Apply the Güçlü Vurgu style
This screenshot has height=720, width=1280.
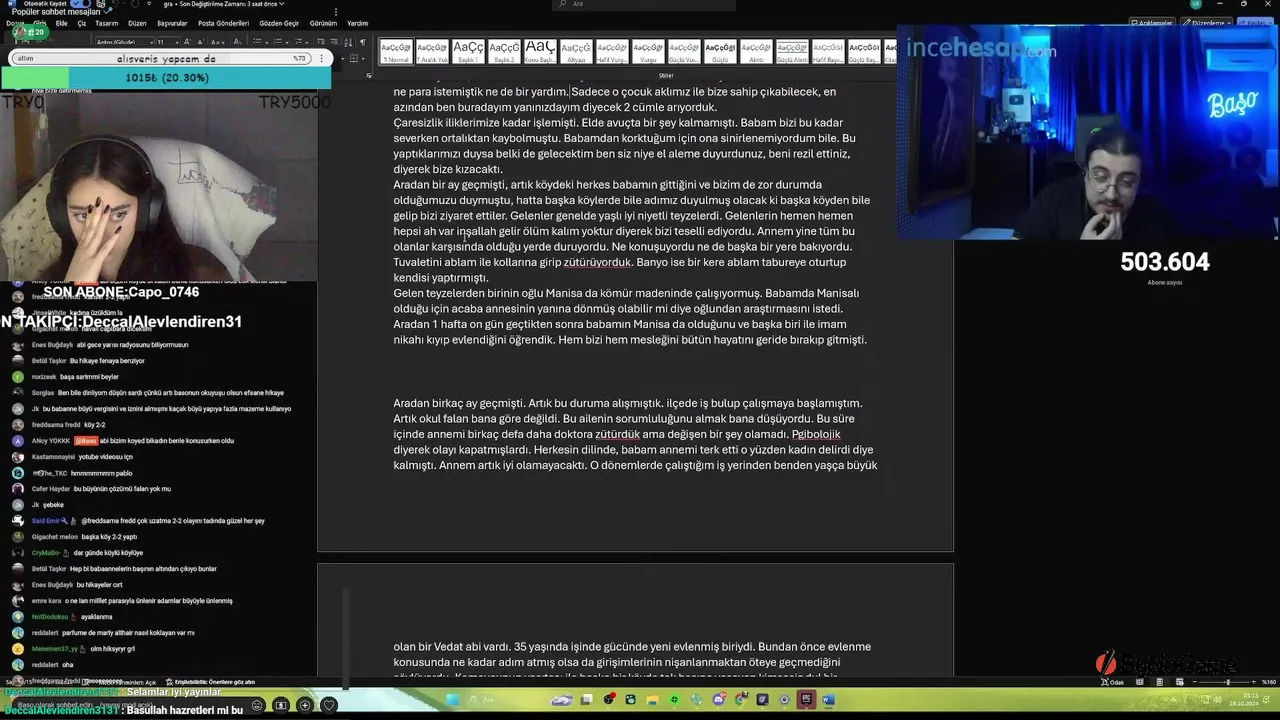[x=684, y=51]
